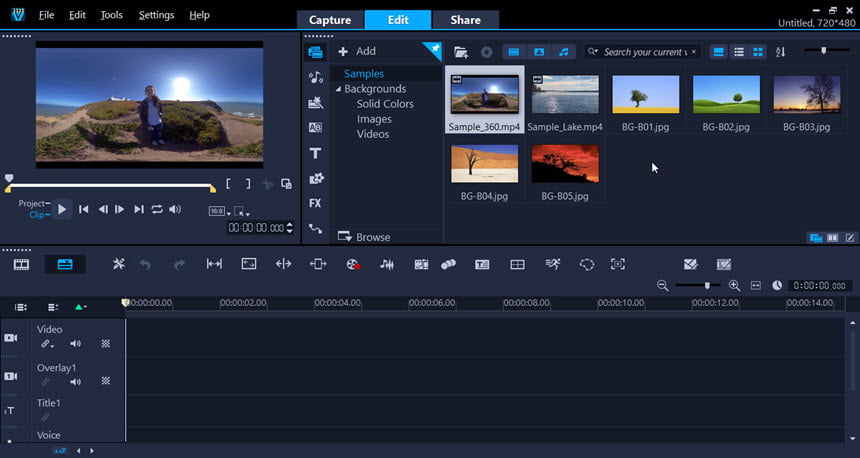
Task: Toggle track transparency for Video track
Action: 105,344
